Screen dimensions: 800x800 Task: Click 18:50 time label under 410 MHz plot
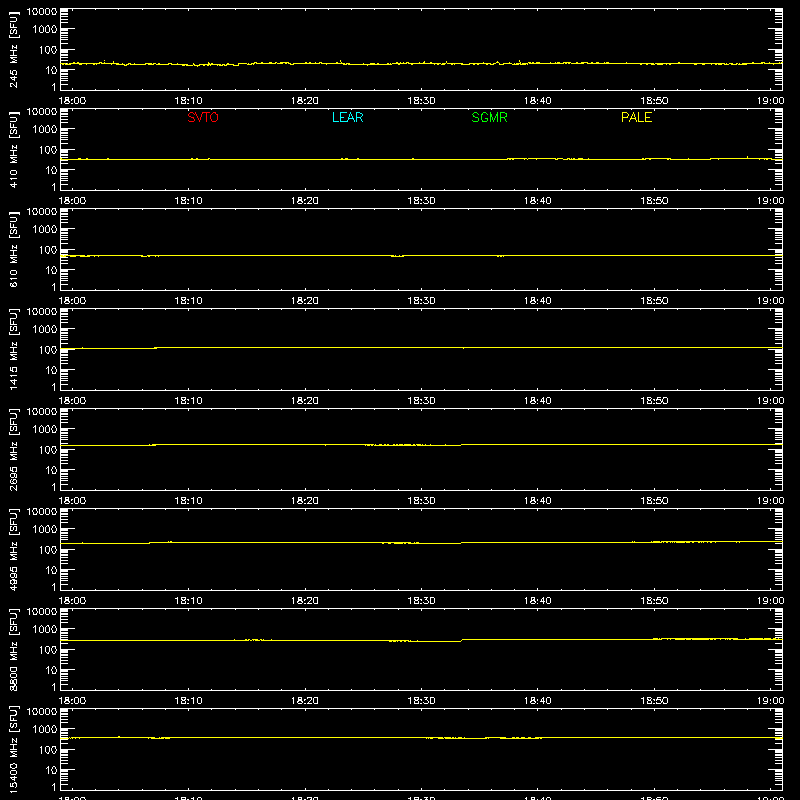(x=654, y=201)
